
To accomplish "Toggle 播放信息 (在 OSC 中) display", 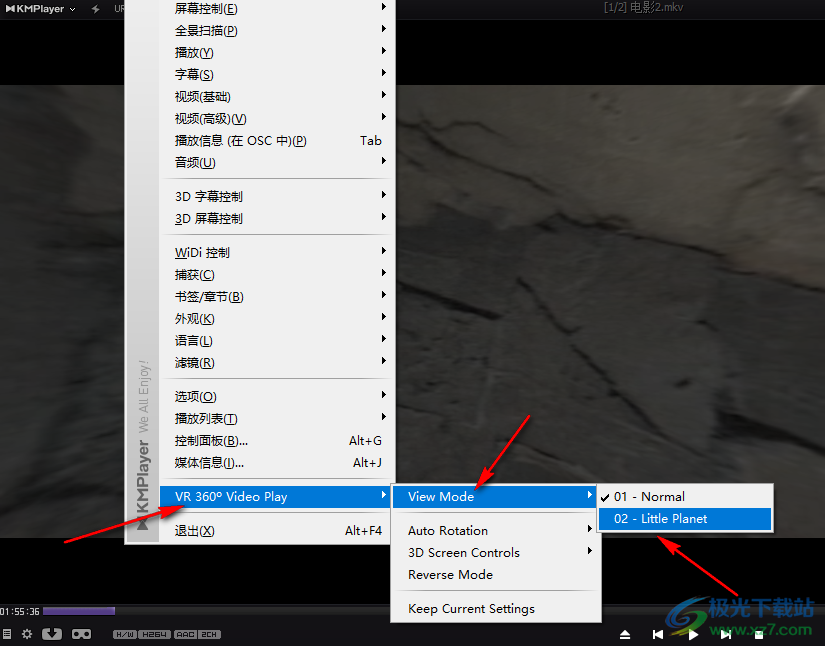I will (x=277, y=140).
